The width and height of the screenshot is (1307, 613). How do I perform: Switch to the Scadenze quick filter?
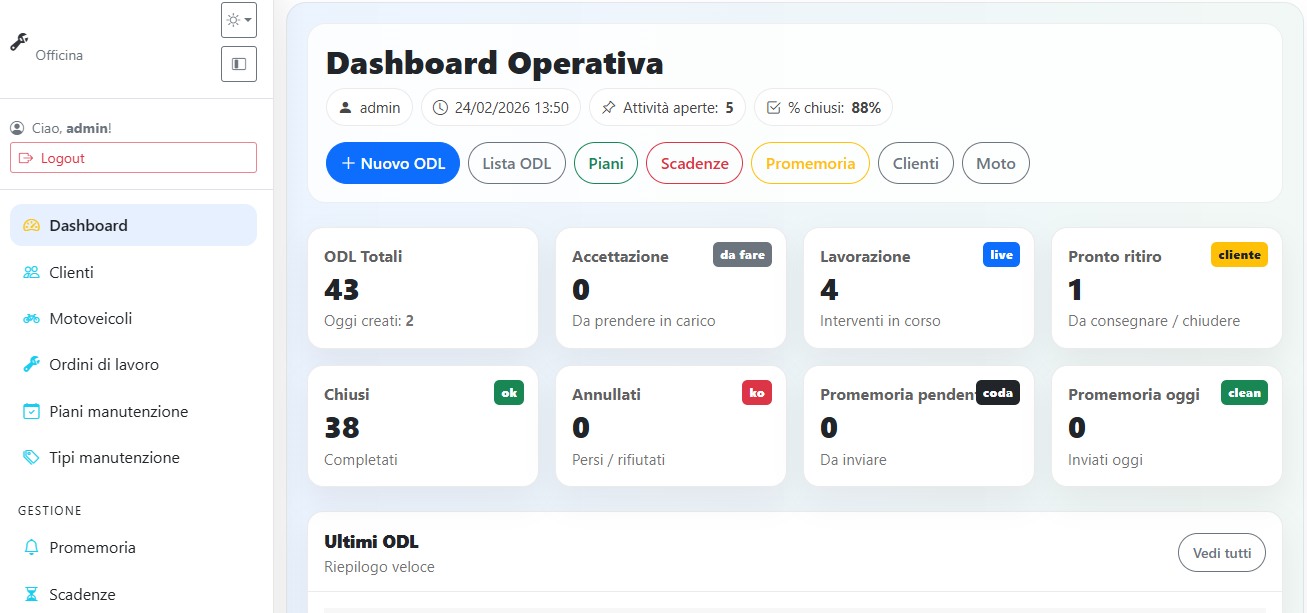[694, 162]
